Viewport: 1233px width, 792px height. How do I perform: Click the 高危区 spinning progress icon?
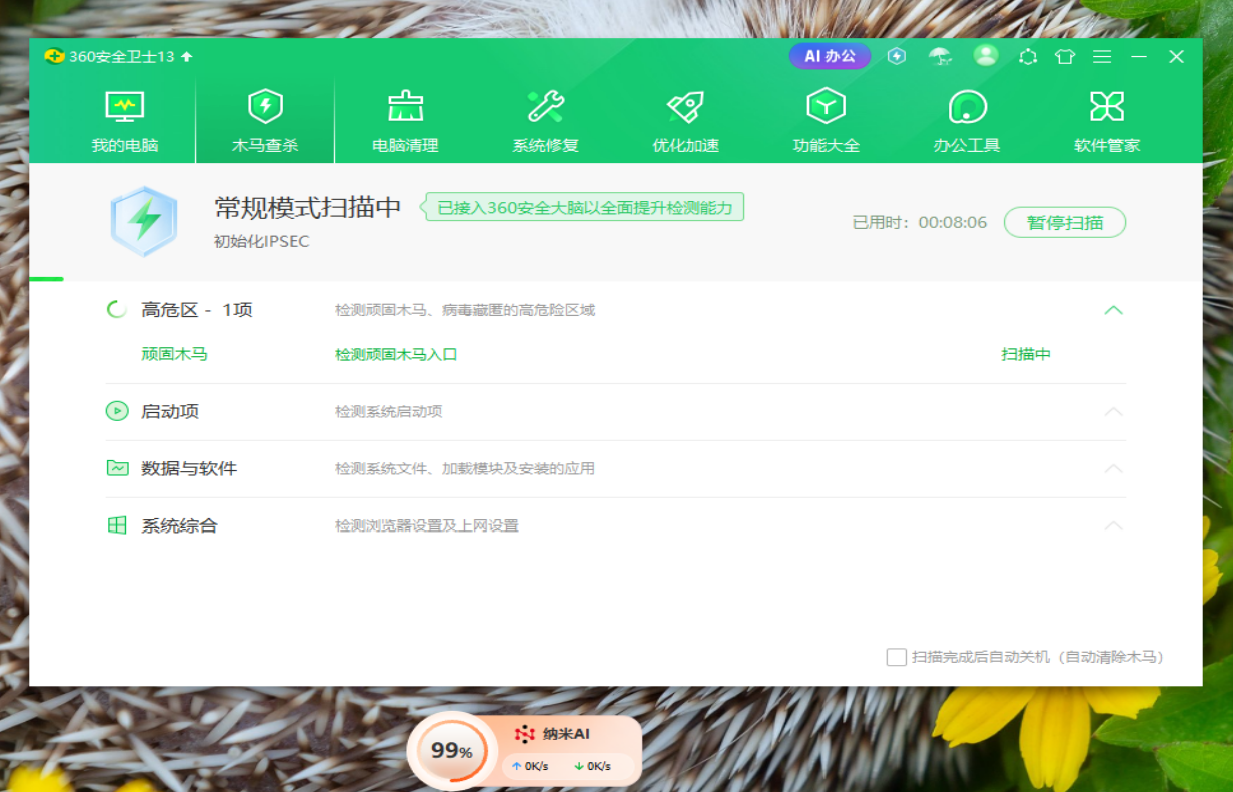coord(117,310)
